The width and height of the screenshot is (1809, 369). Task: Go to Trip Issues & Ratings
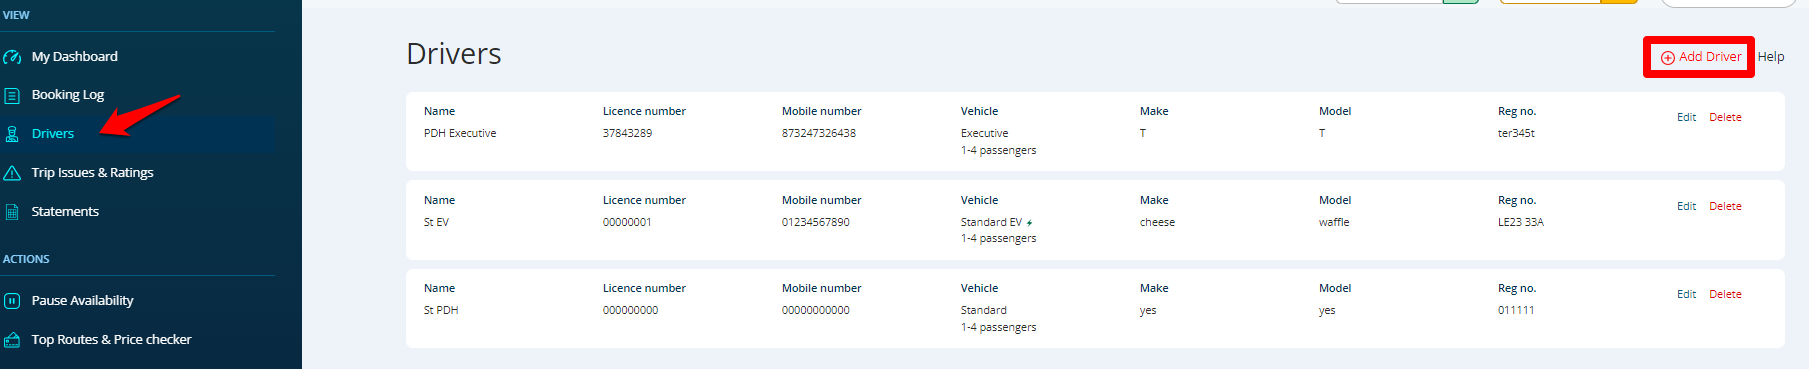click(x=92, y=173)
